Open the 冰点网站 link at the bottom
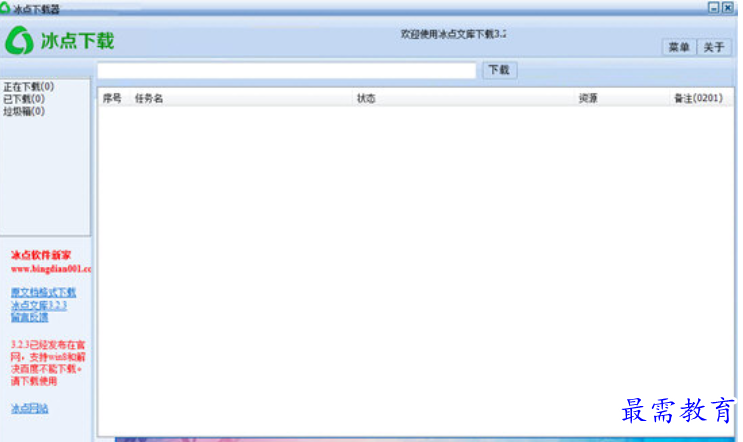This screenshot has height=442, width=743. click(x=29, y=408)
